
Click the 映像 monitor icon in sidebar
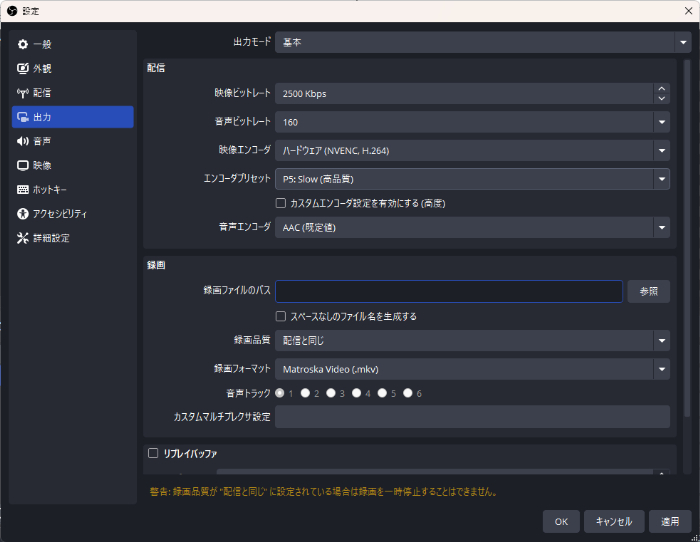pos(23,165)
